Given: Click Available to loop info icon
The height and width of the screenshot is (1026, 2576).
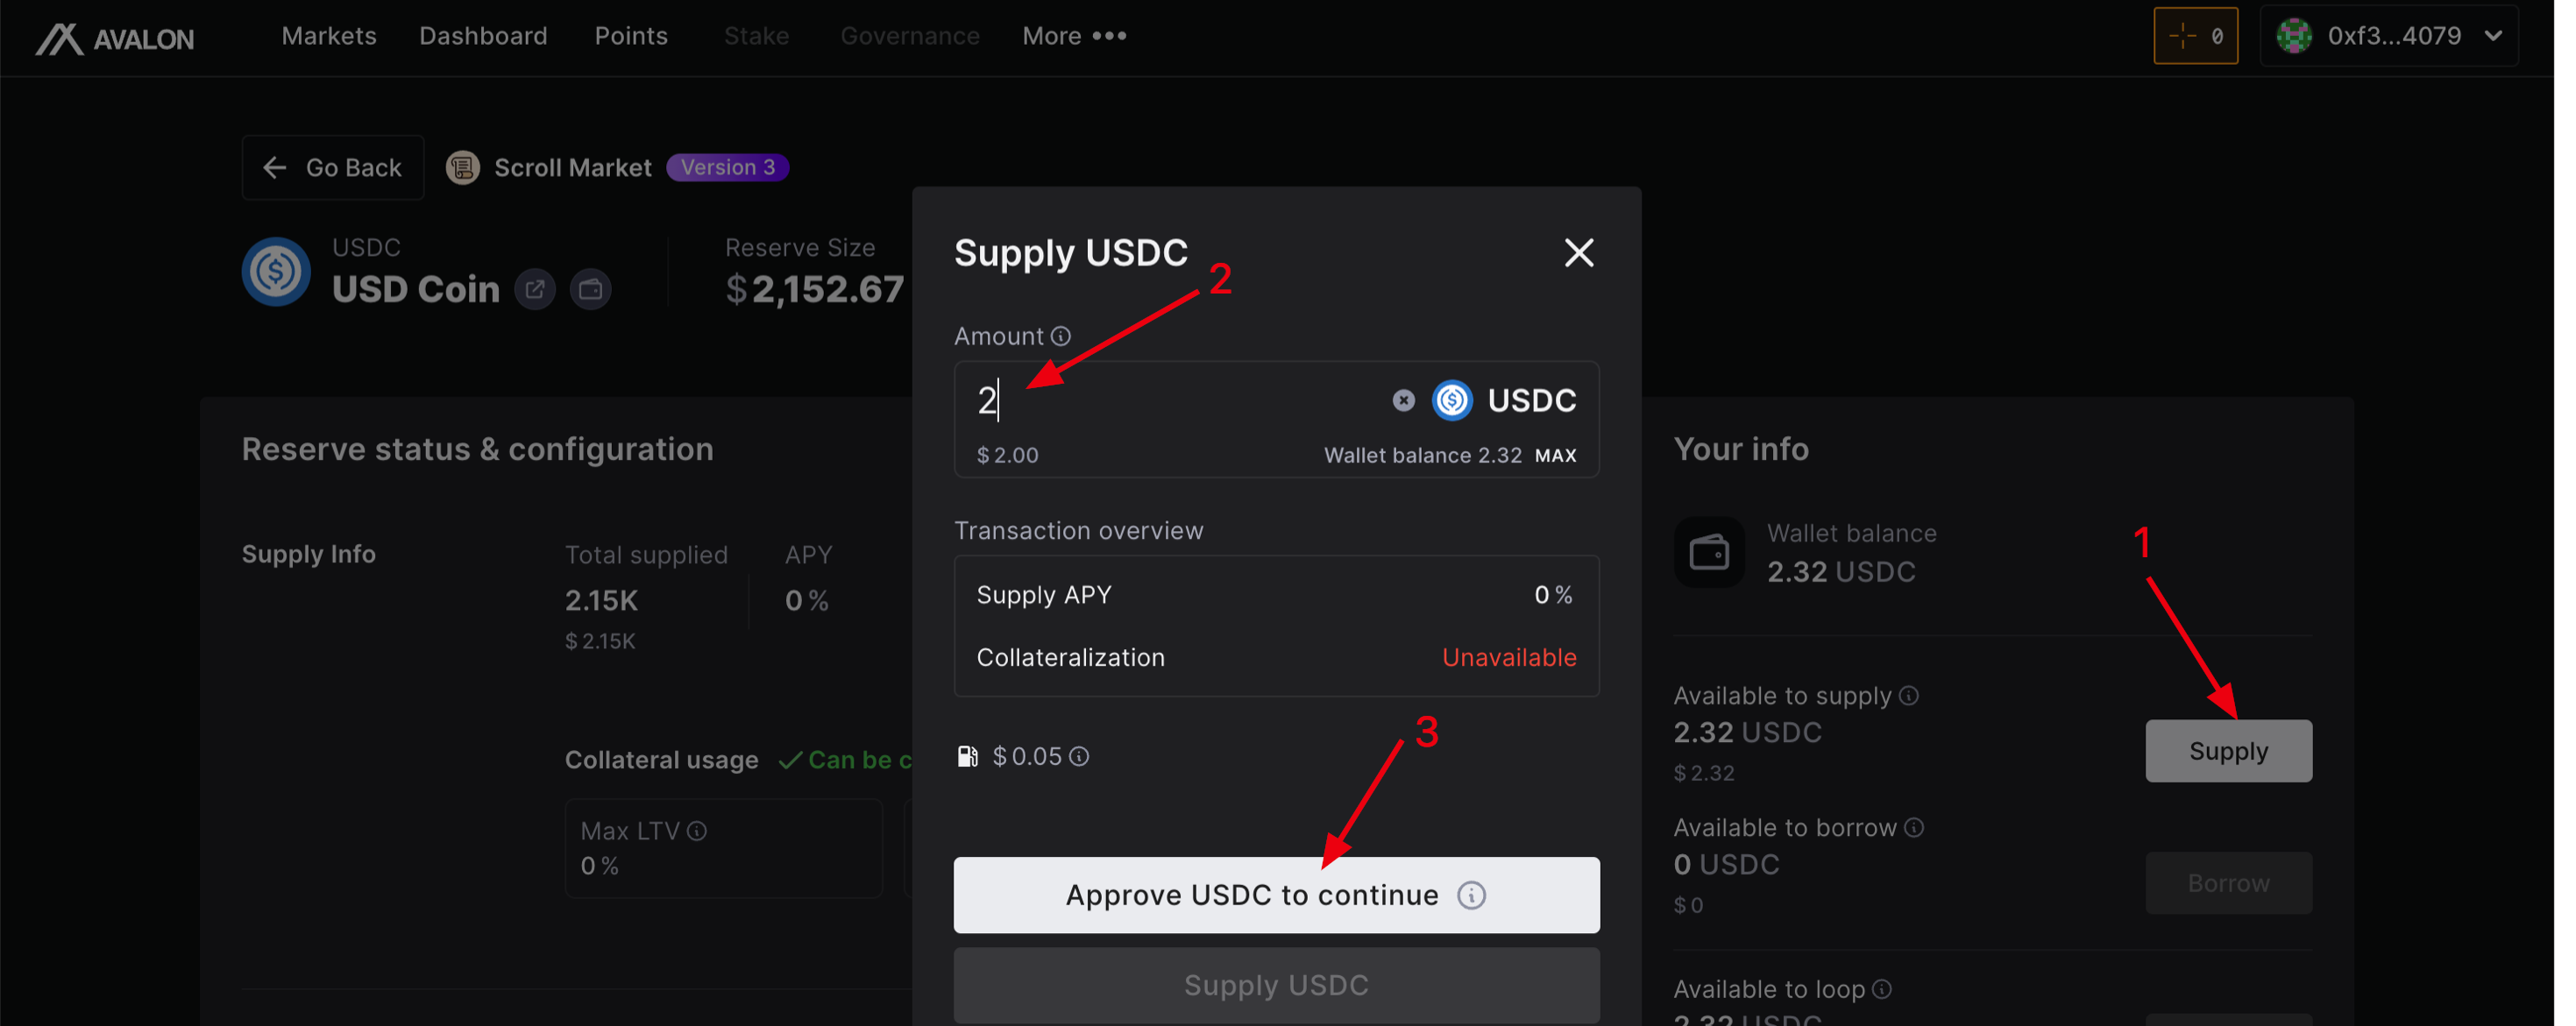Looking at the screenshot, I should click(x=1881, y=989).
